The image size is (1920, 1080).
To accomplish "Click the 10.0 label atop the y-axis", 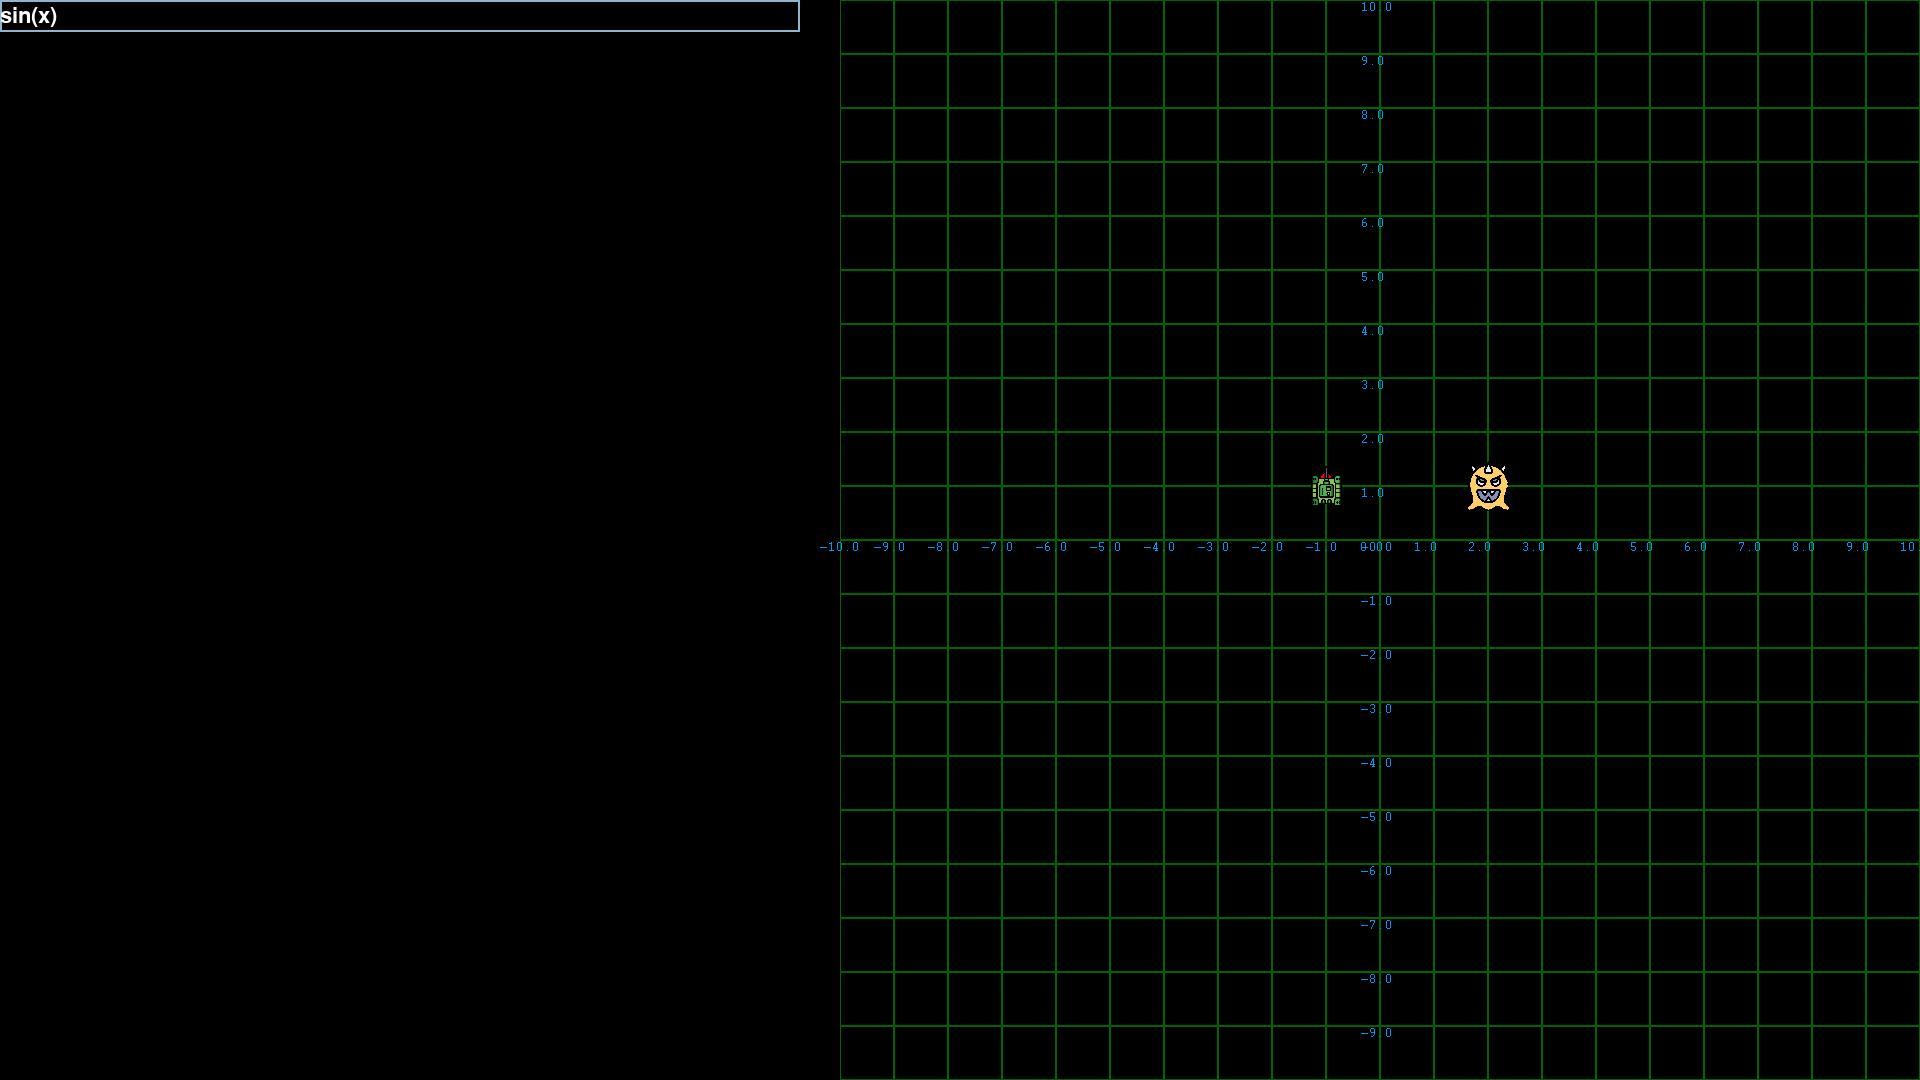I will point(1376,7).
